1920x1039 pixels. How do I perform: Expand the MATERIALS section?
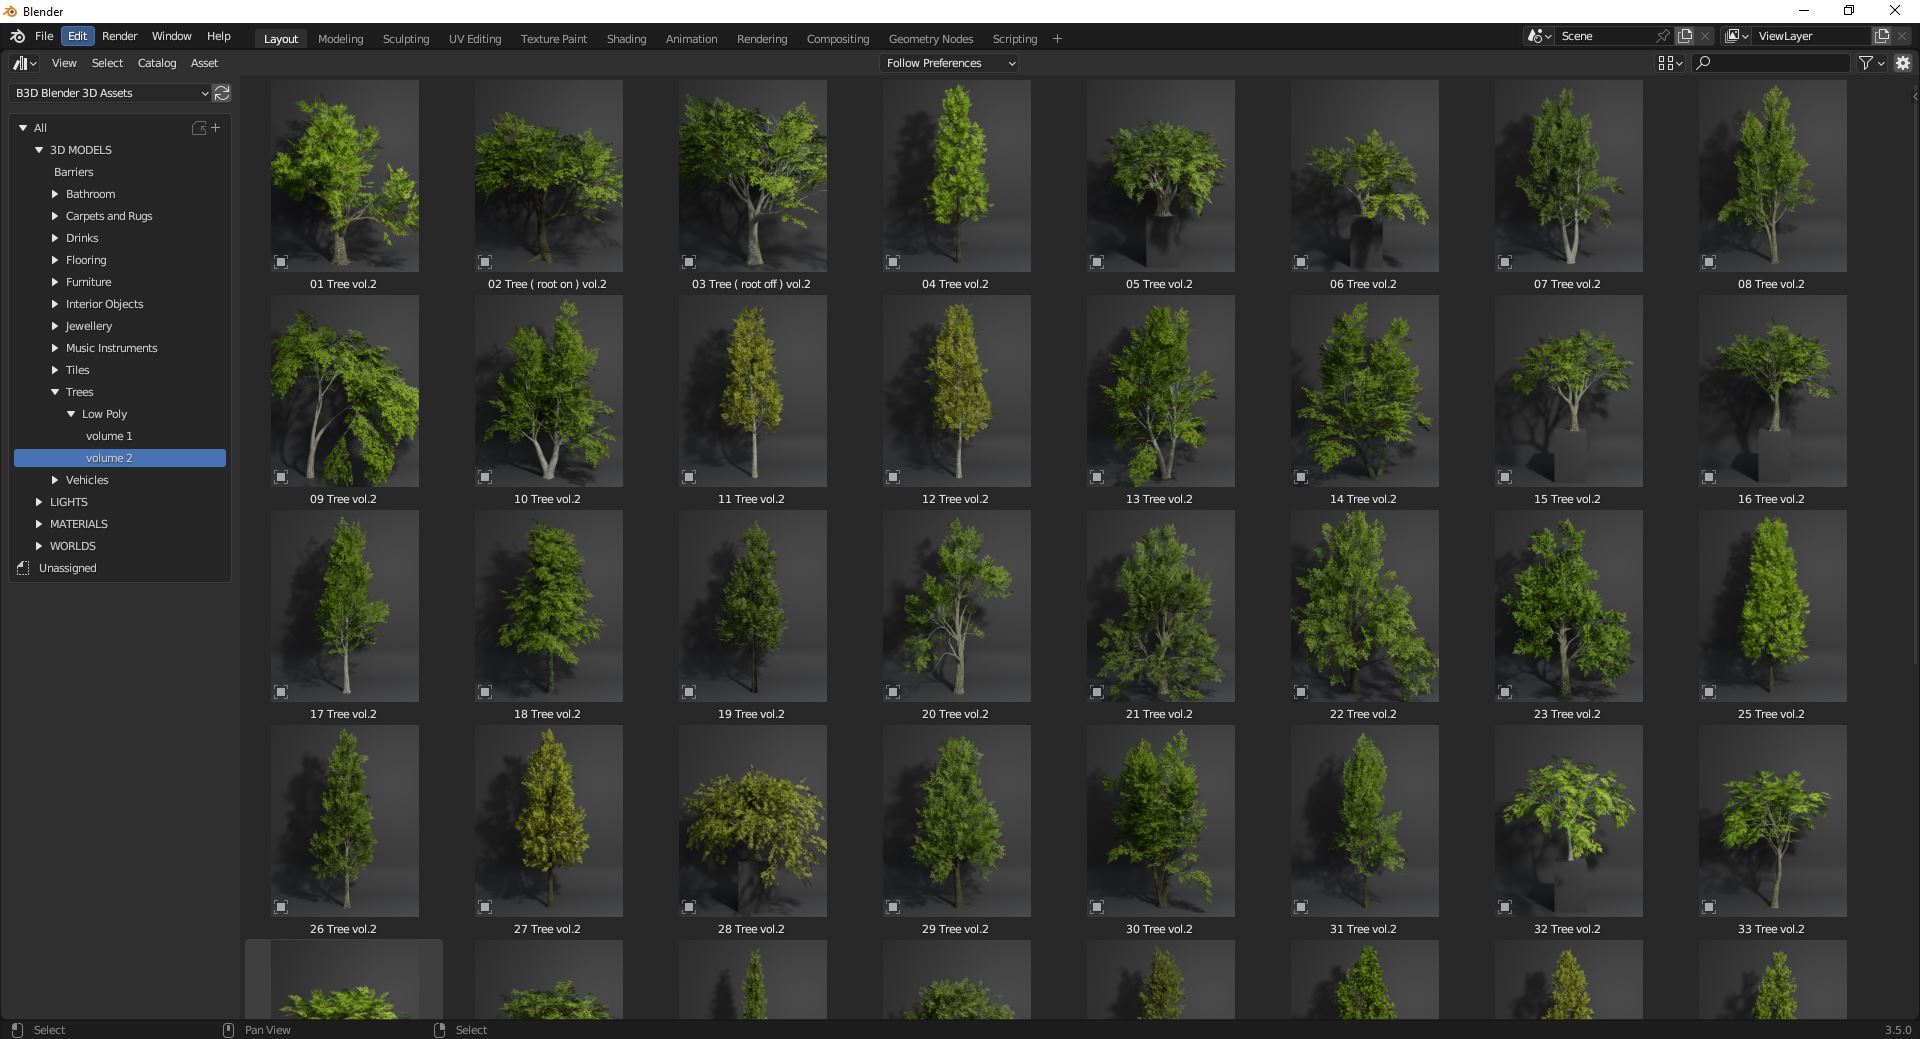coord(40,524)
